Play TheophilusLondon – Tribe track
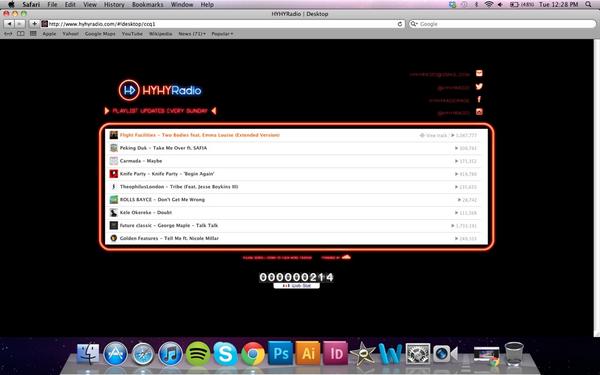 point(292,187)
